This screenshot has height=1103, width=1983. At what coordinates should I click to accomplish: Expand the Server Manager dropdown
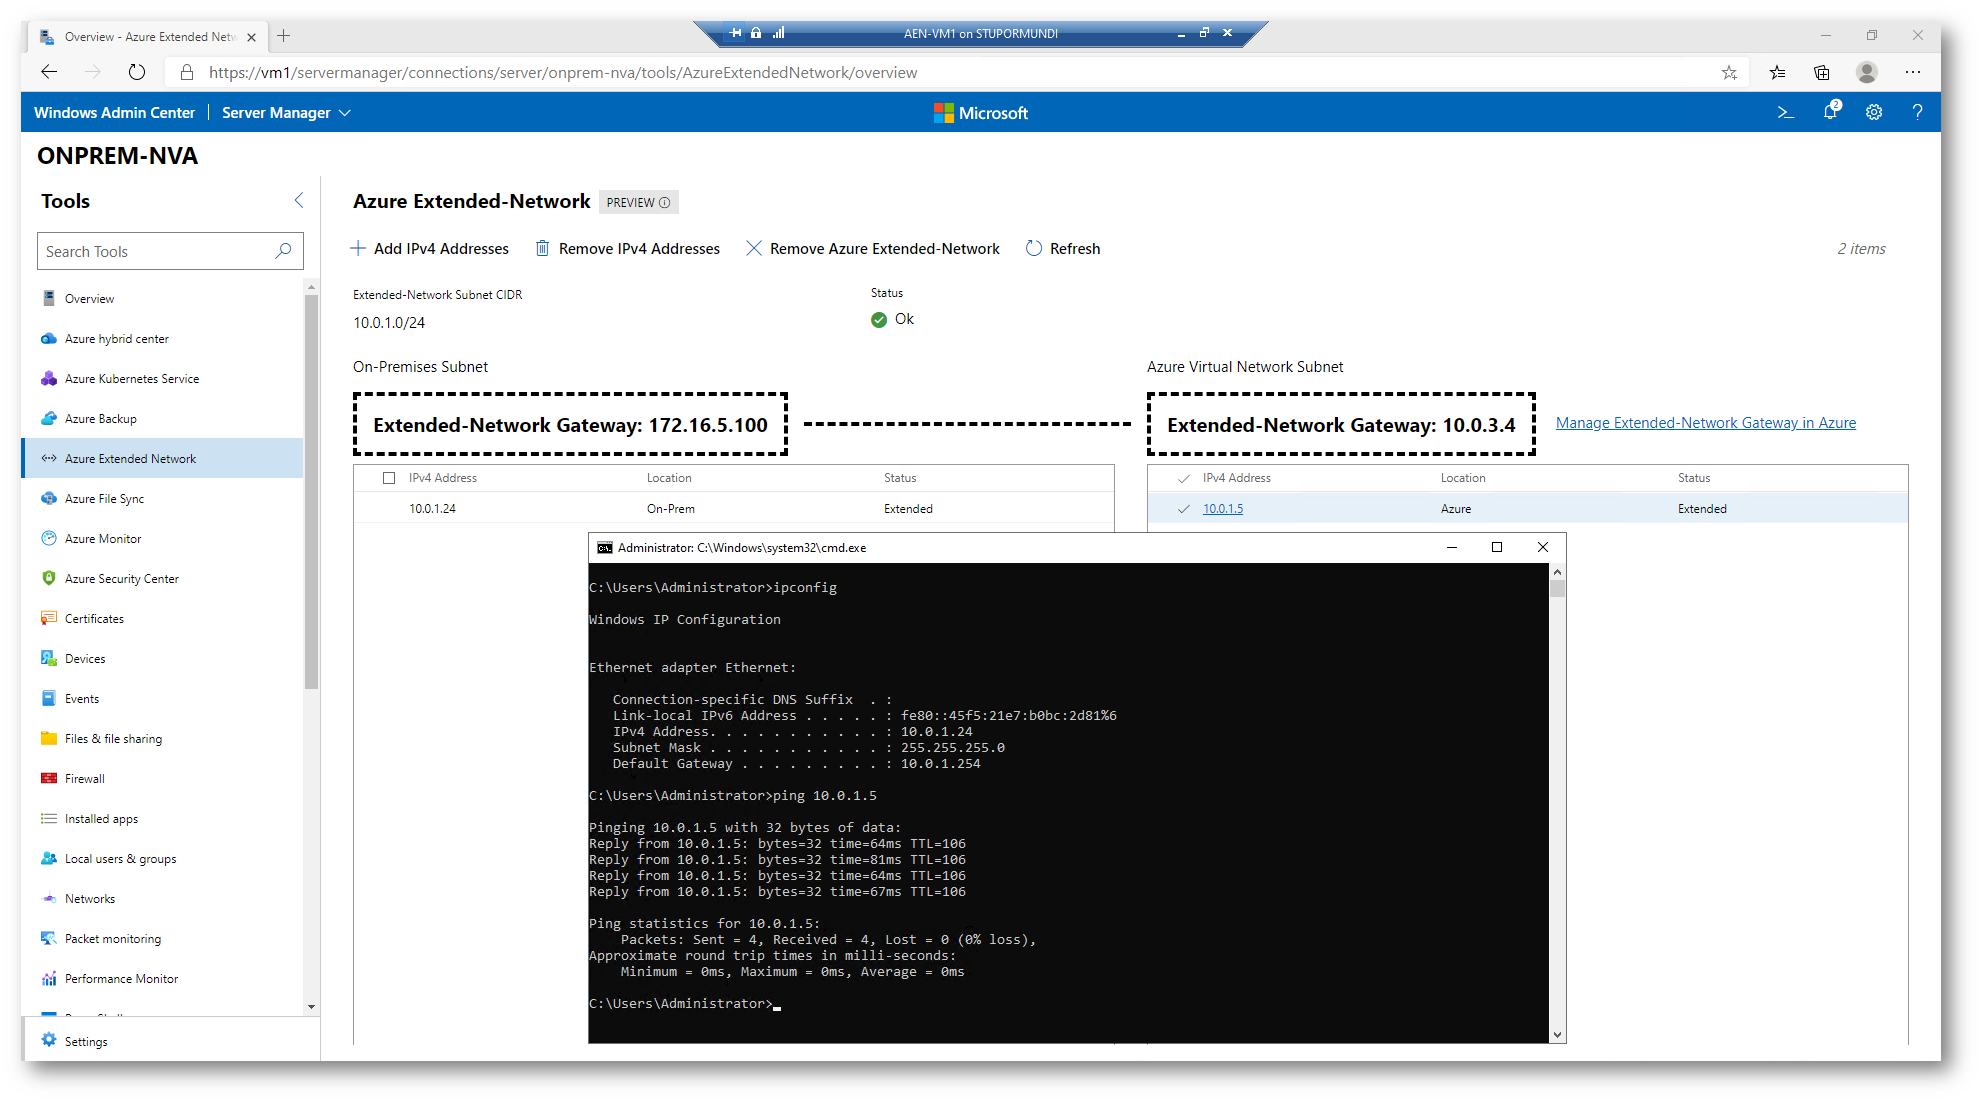287,112
